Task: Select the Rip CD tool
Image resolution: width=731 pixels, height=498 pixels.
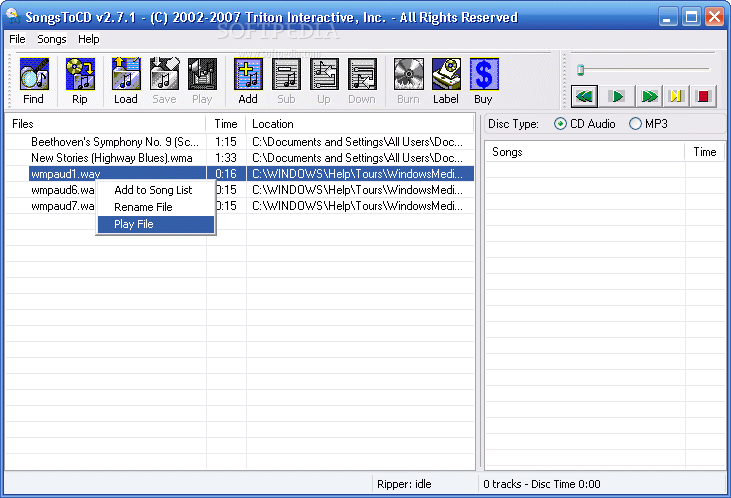Action: [x=80, y=81]
